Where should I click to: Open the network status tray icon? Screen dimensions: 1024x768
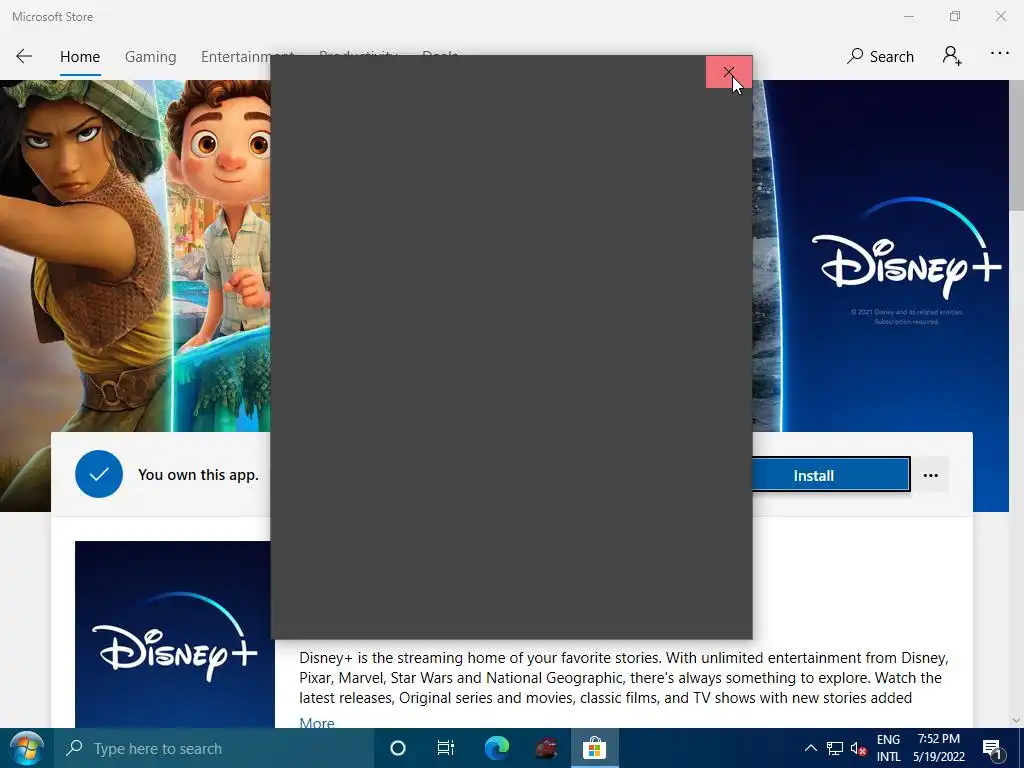click(835, 748)
